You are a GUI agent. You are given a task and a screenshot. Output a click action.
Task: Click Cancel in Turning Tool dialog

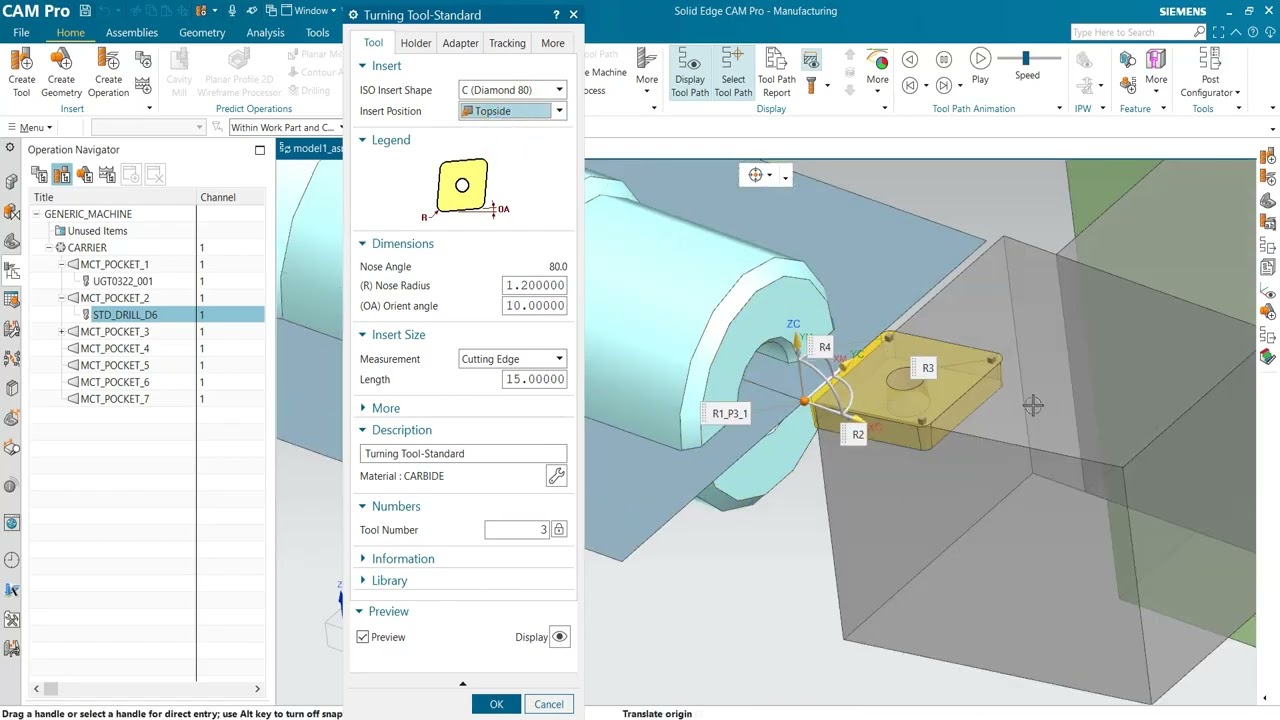coord(549,704)
